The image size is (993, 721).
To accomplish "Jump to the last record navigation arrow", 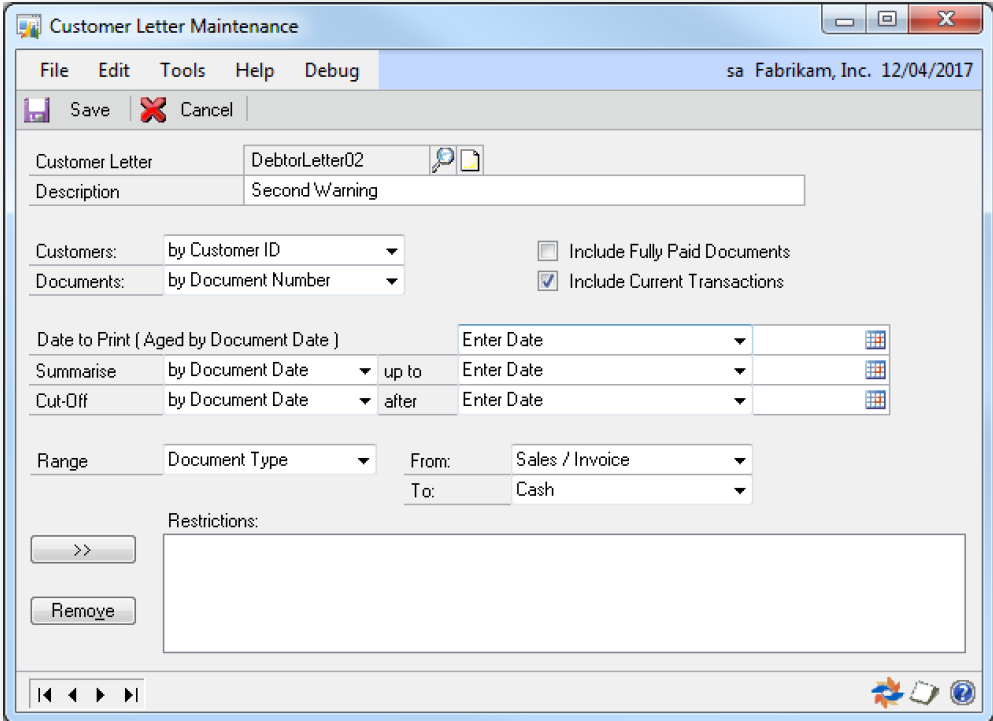I will pos(132,694).
